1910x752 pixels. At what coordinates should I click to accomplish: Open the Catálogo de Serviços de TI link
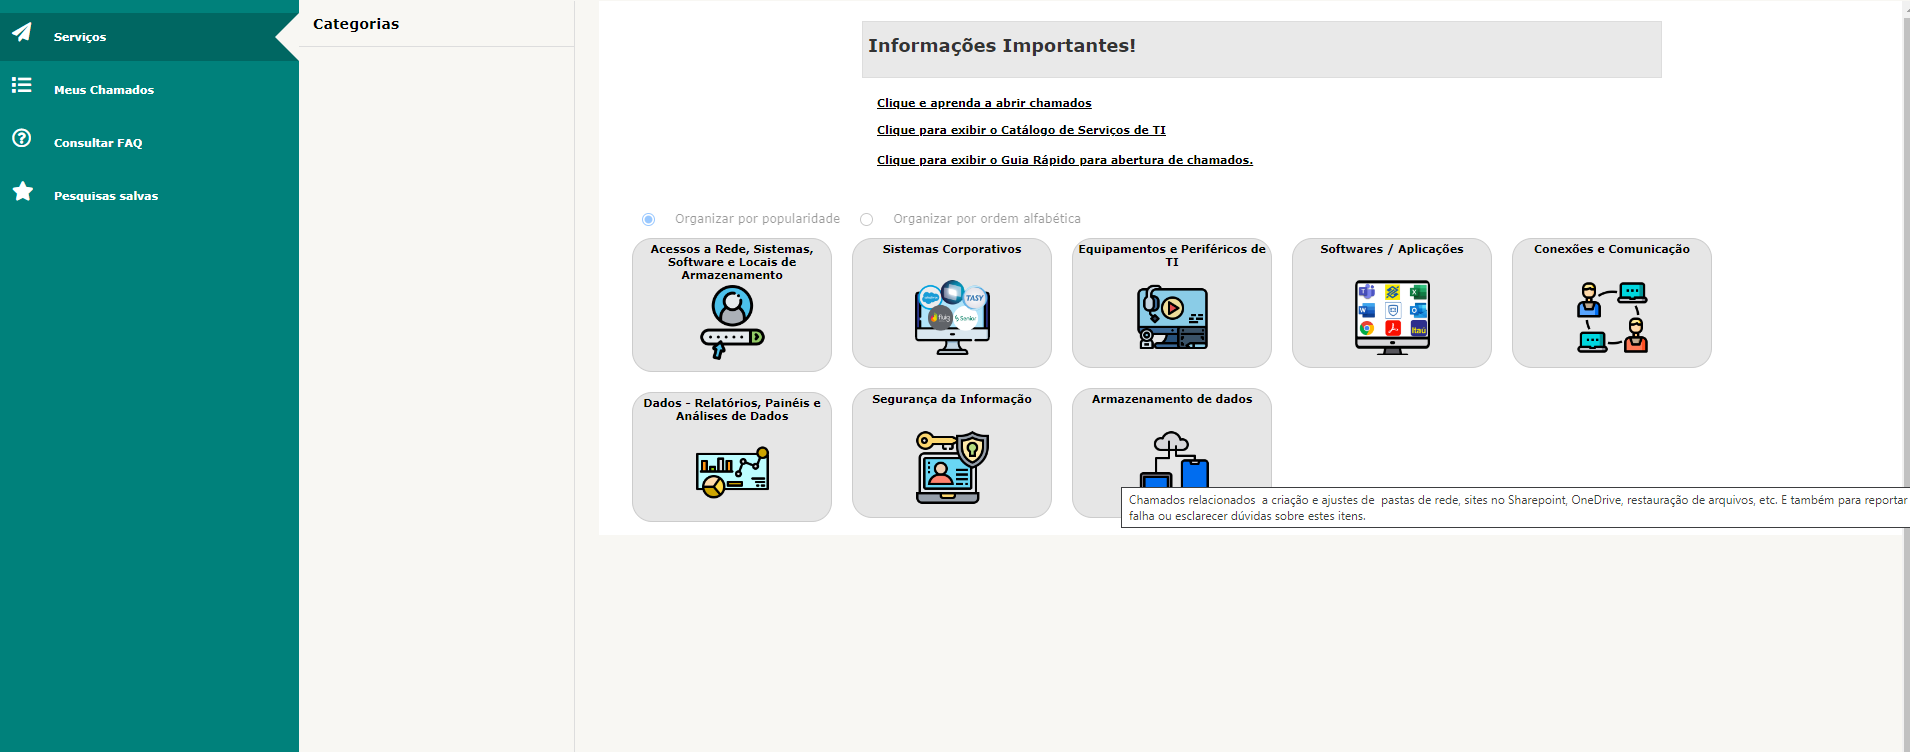point(1021,130)
